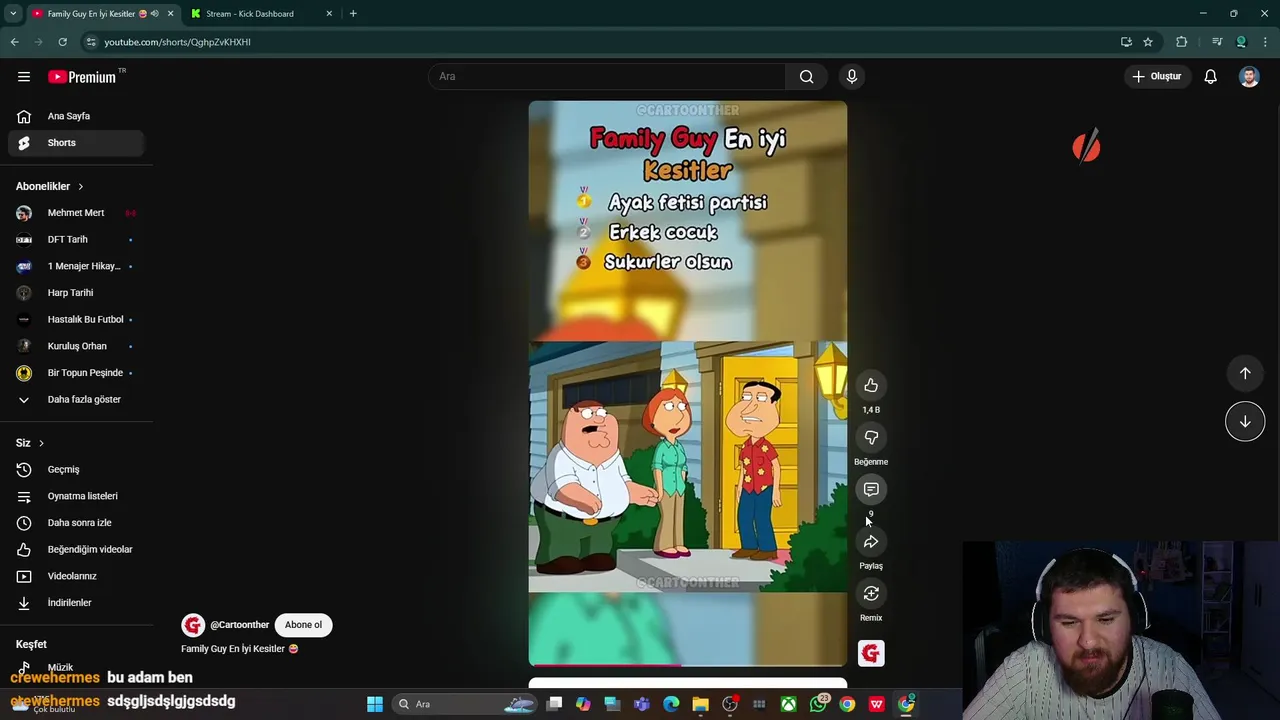Open the YouTube hamburger guide menu
Viewport: 1280px width, 720px height.
pos(24,77)
